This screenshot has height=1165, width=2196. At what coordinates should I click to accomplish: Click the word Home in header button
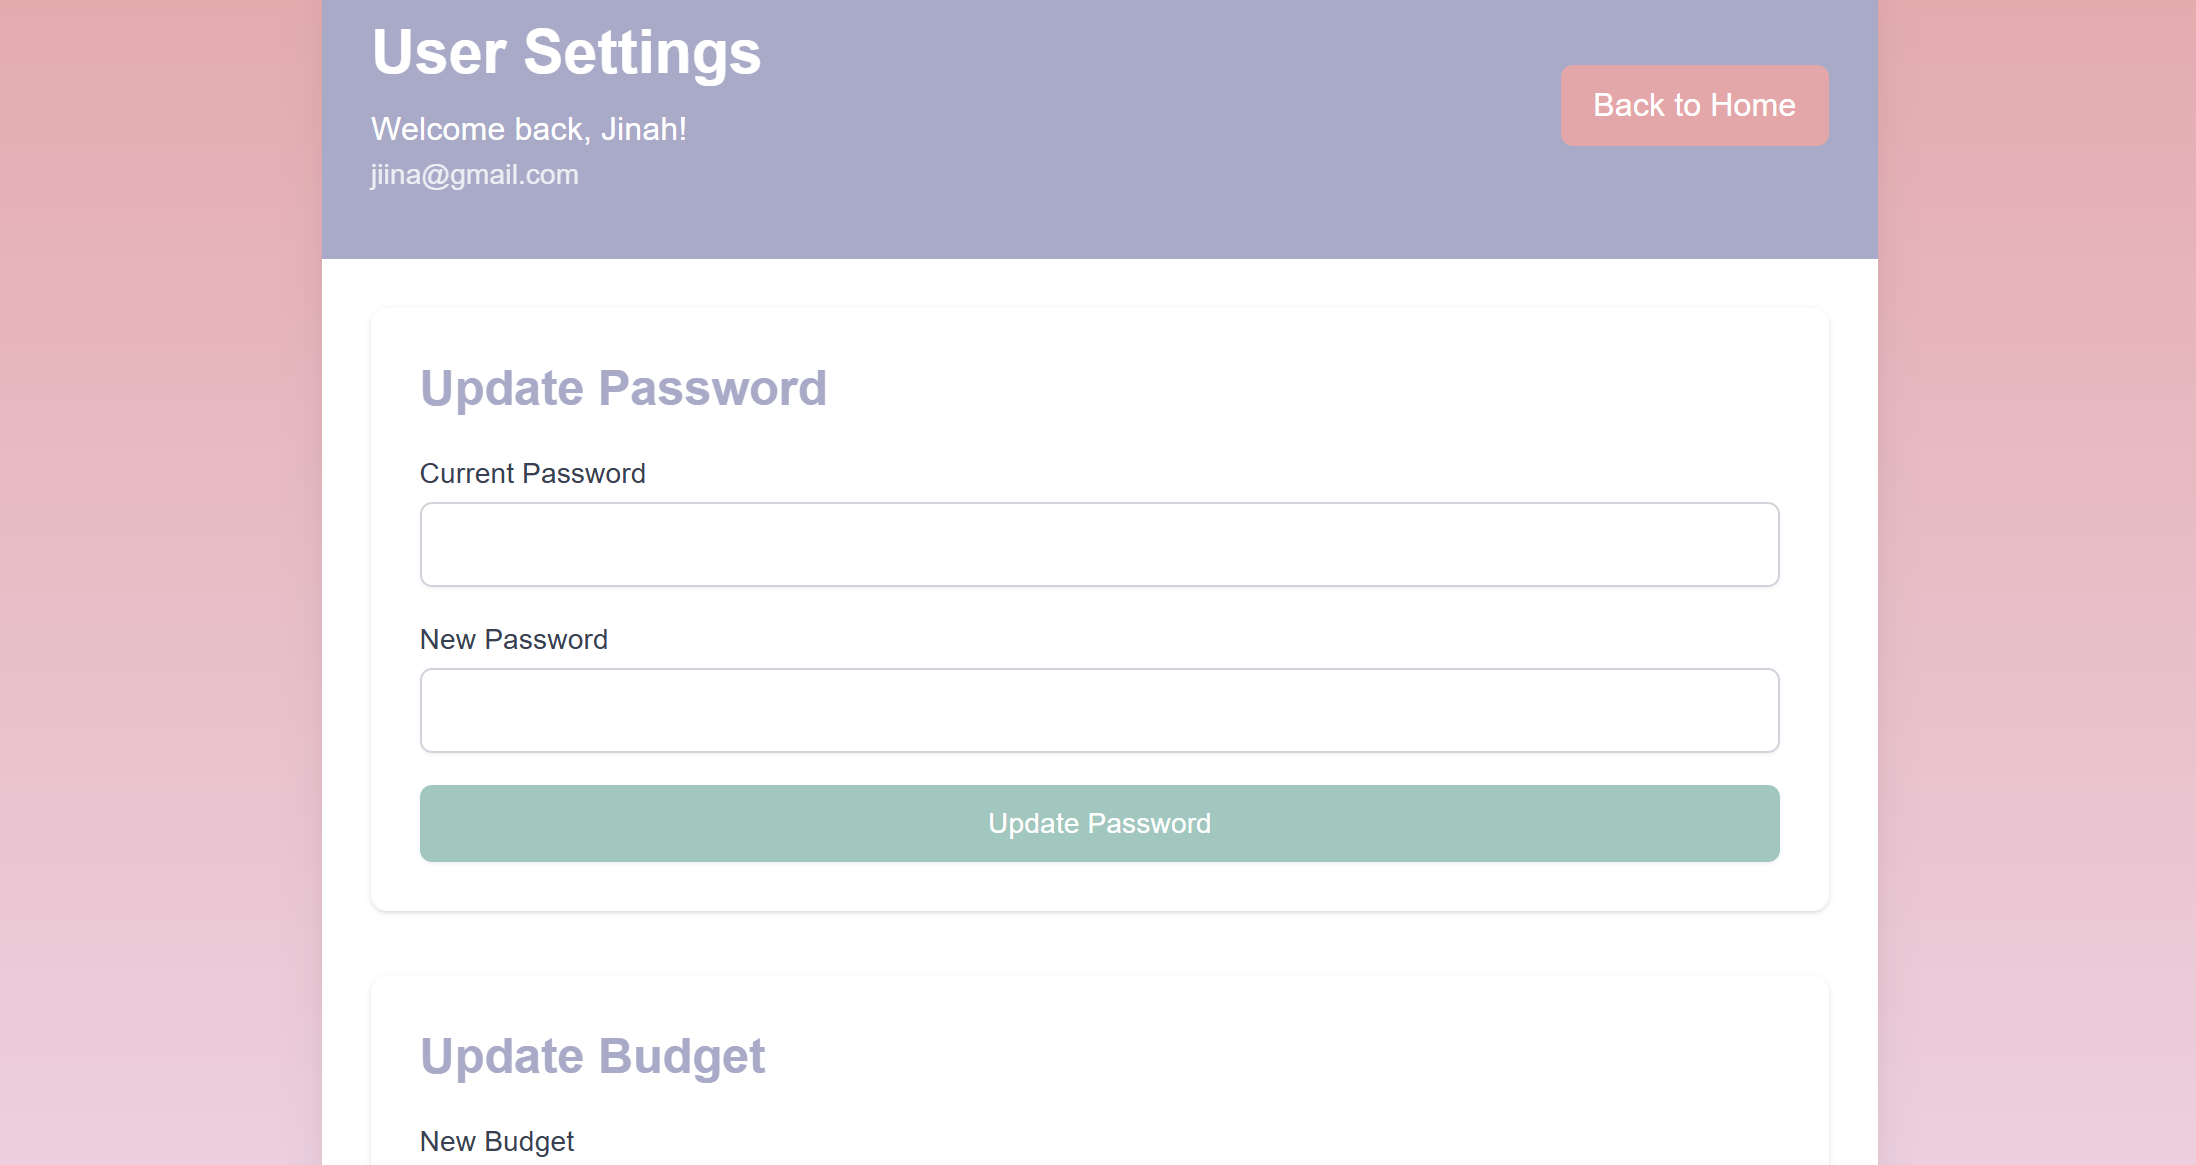coord(1752,105)
